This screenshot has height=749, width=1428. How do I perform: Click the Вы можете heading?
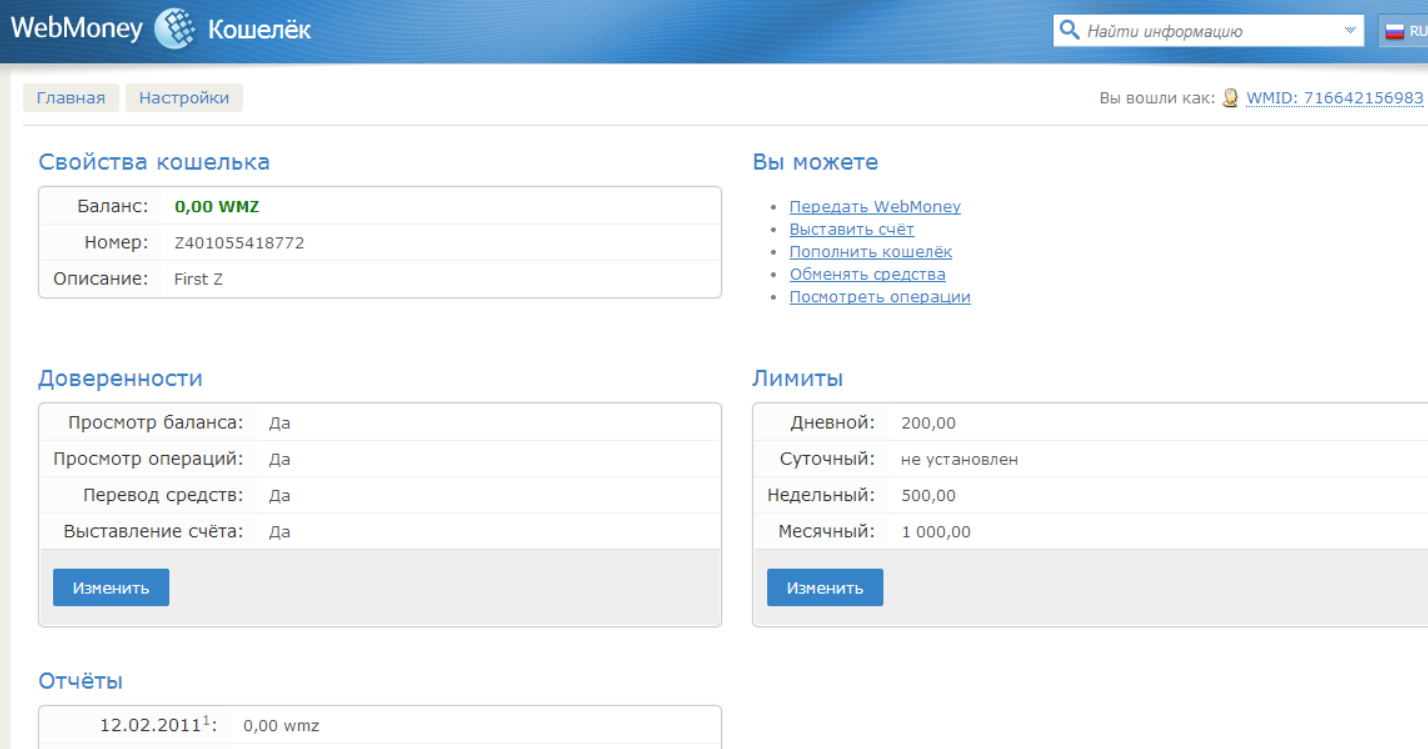815,162
